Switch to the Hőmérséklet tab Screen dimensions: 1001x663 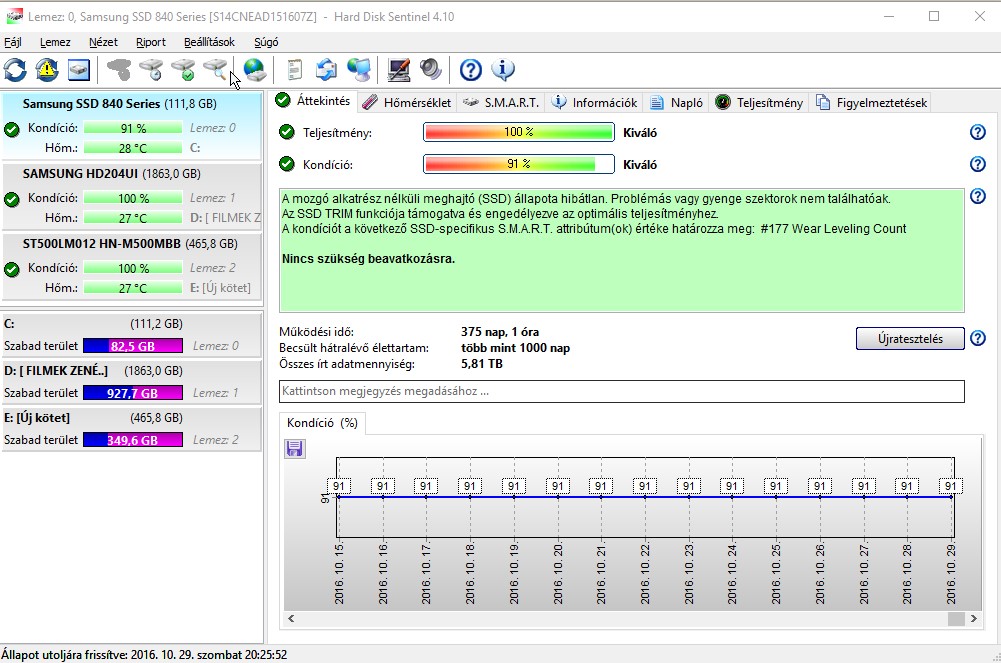click(x=407, y=103)
